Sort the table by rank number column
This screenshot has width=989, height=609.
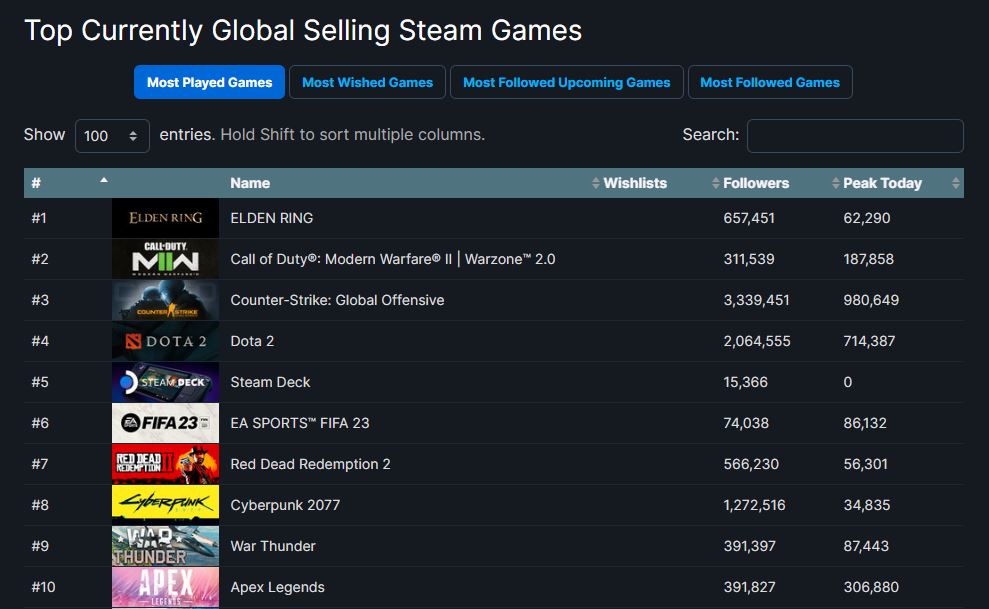pos(104,182)
